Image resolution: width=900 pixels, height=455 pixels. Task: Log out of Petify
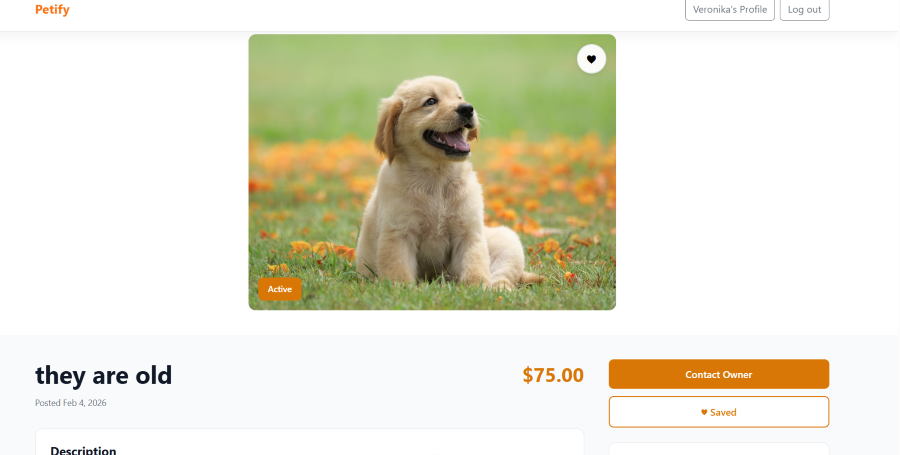(804, 10)
